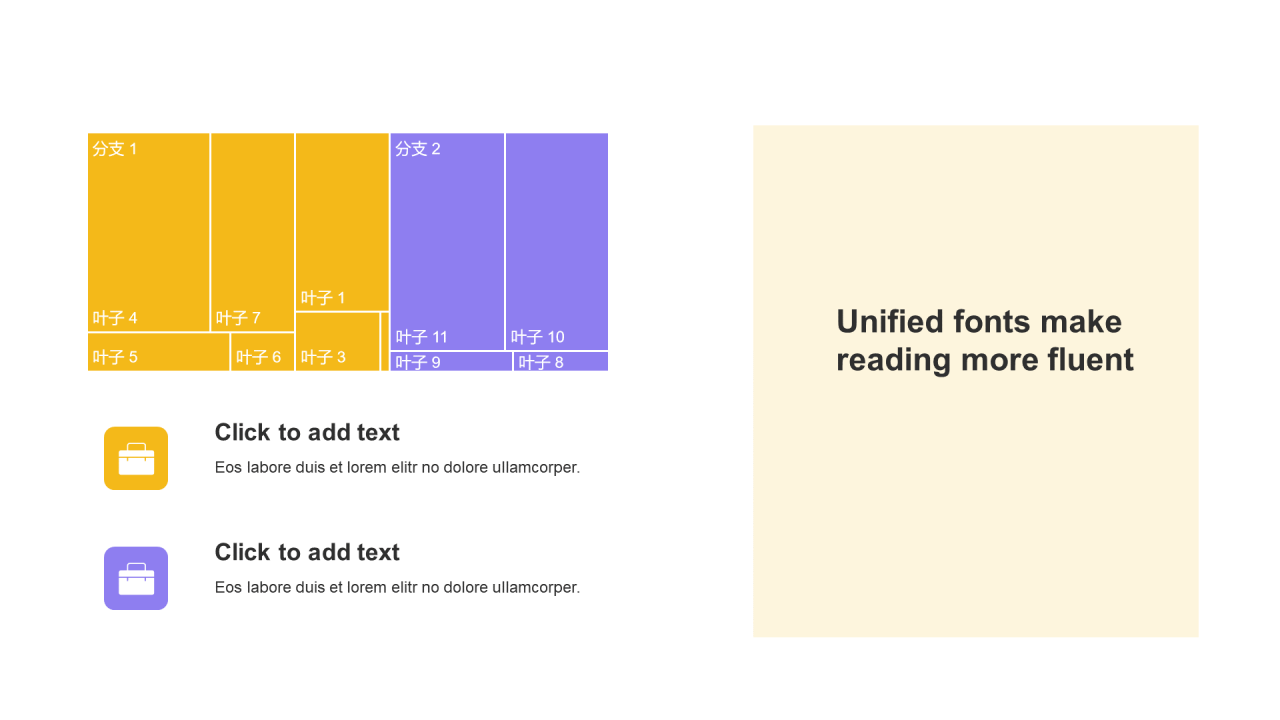Select the 叶子 10 purple block
Viewport: 1280px width, 720px height.
[557, 241]
